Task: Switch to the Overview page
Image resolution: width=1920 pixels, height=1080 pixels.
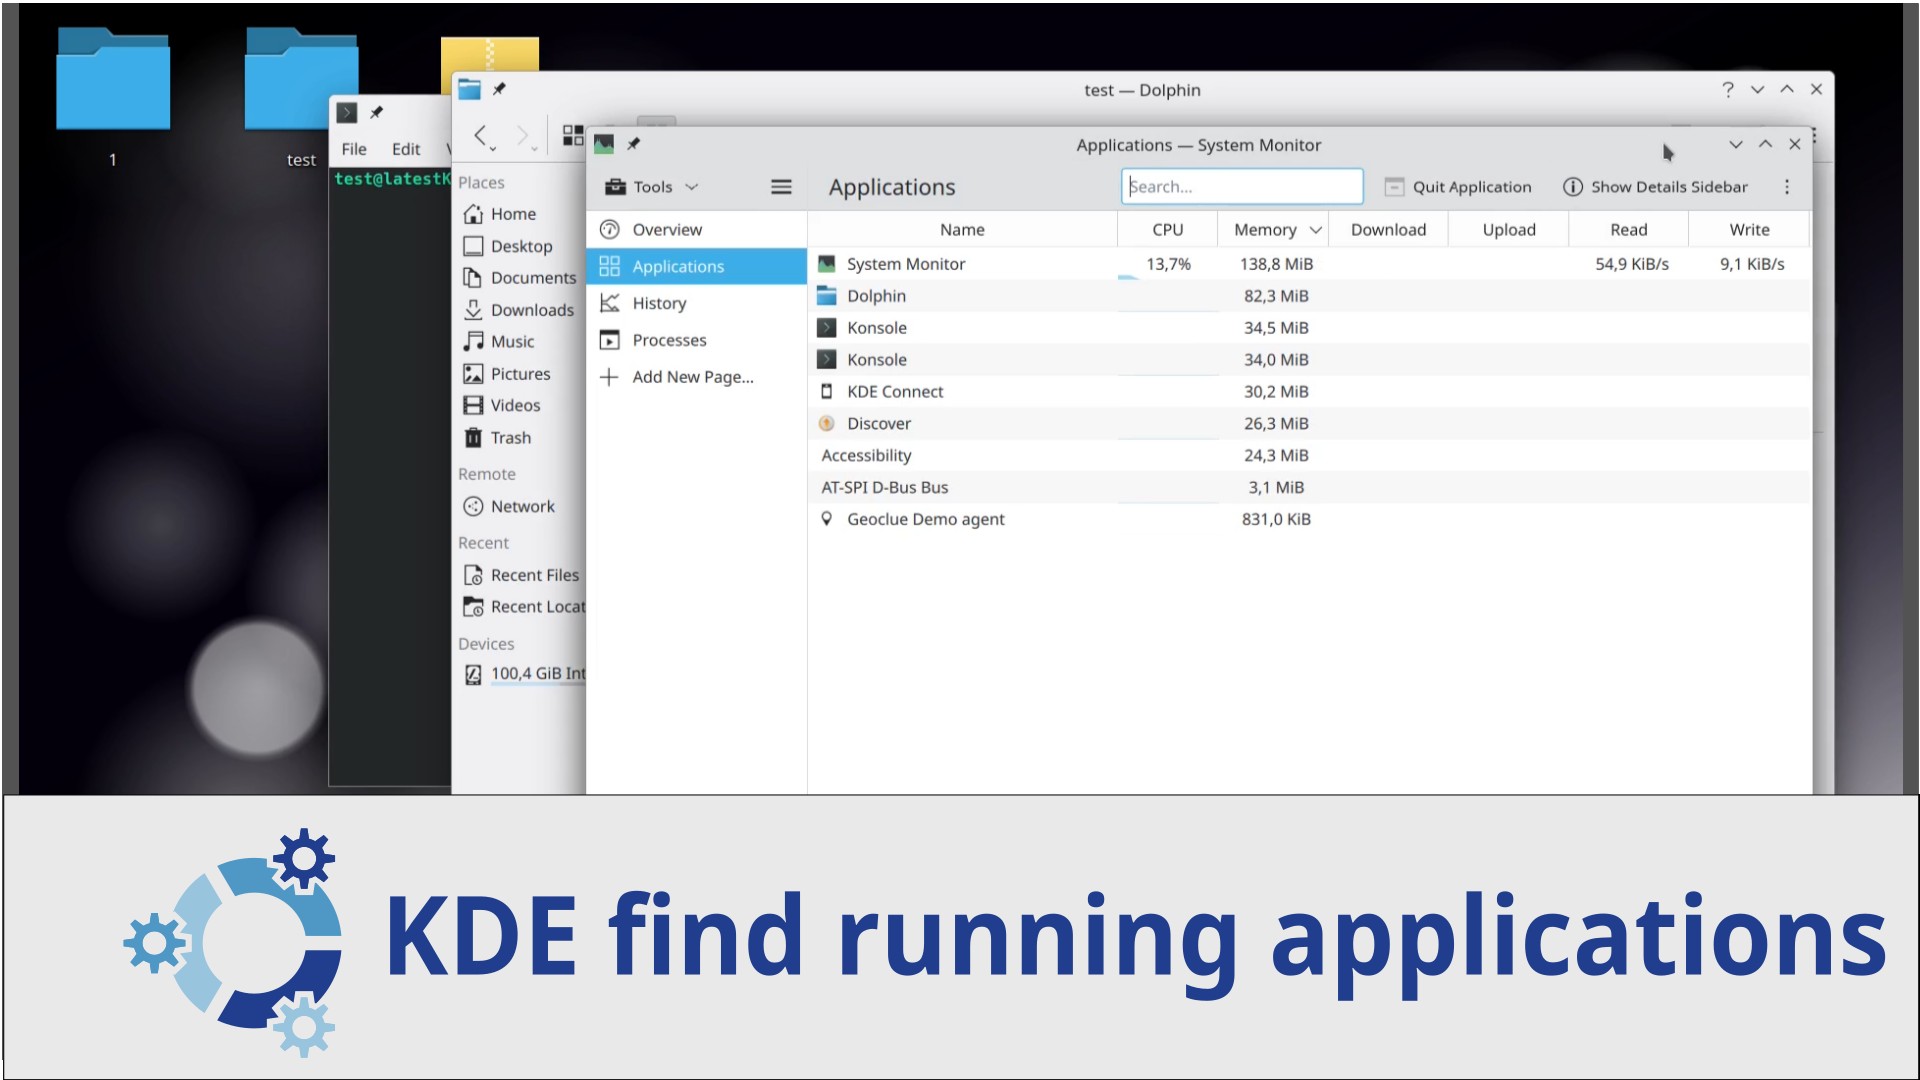Action: 667,230
